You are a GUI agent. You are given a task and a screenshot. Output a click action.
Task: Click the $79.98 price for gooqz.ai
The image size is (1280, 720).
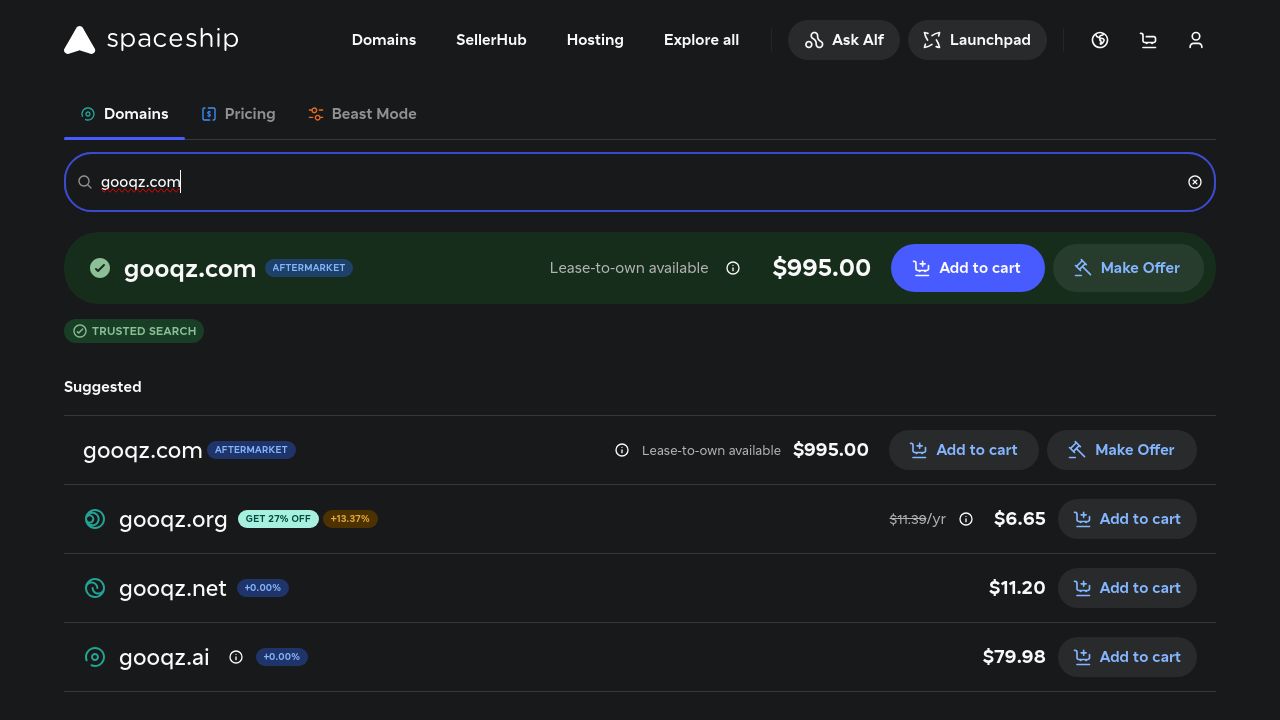click(1014, 657)
